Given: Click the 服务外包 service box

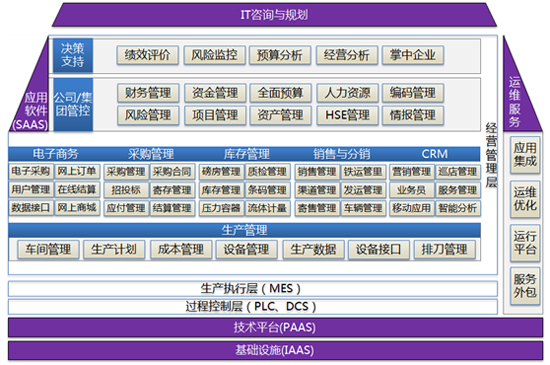Looking at the screenshot, I should [525, 286].
